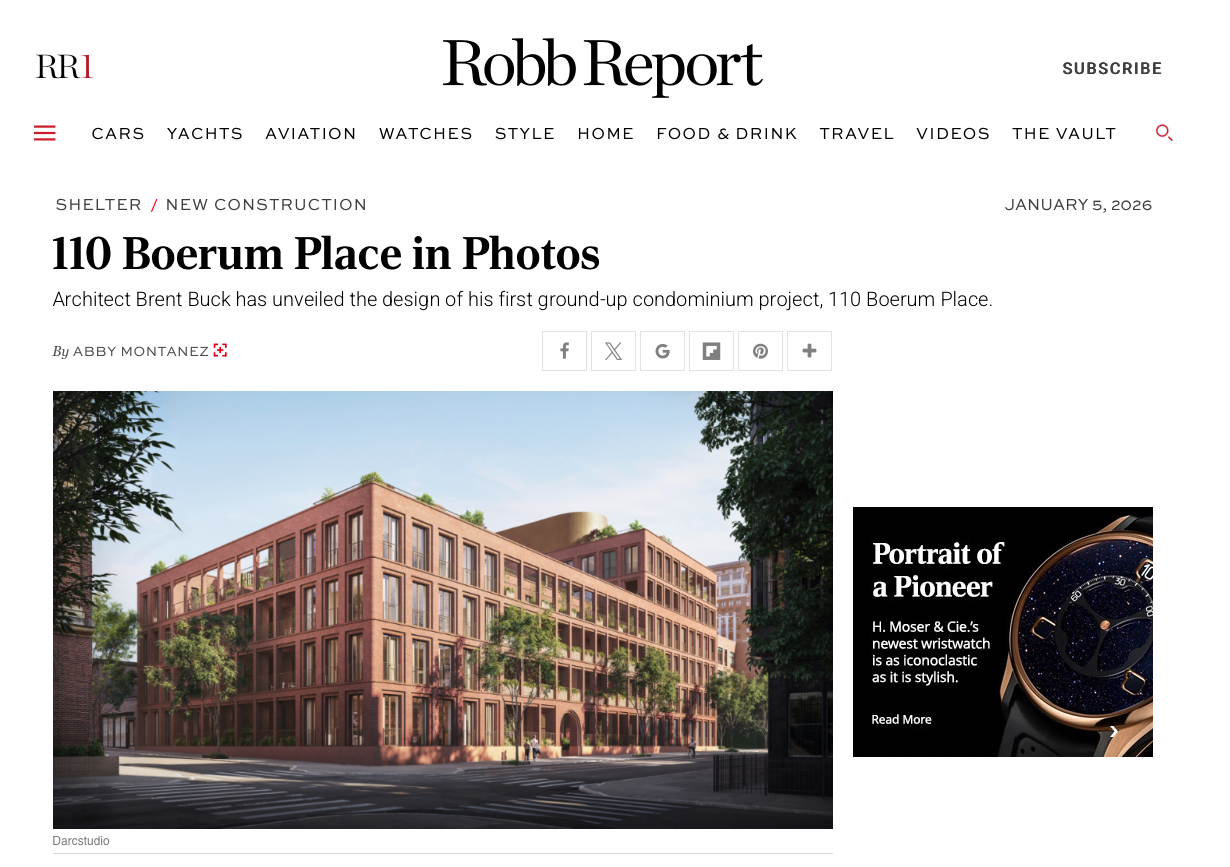Pin article on Pinterest
The width and height of the screenshot is (1230, 867).
(x=760, y=351)
